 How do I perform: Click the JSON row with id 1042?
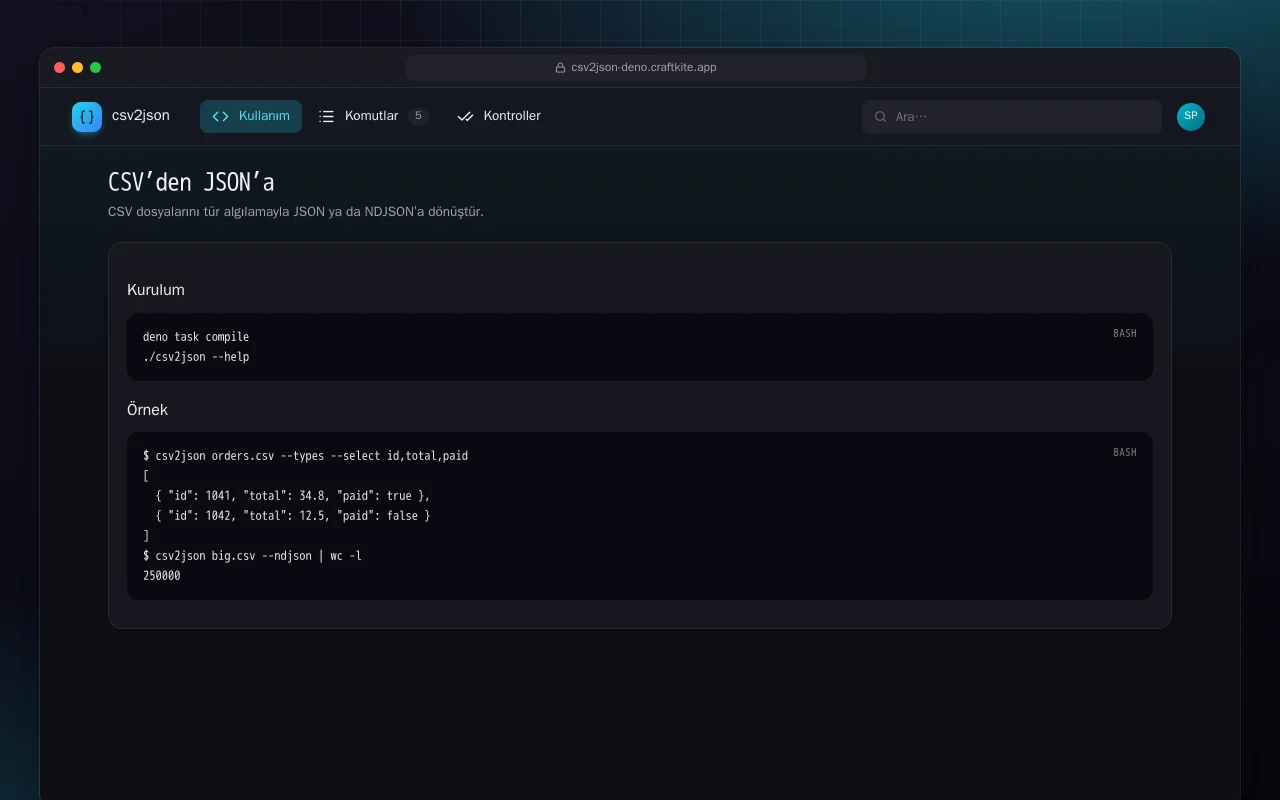(293, 516)
